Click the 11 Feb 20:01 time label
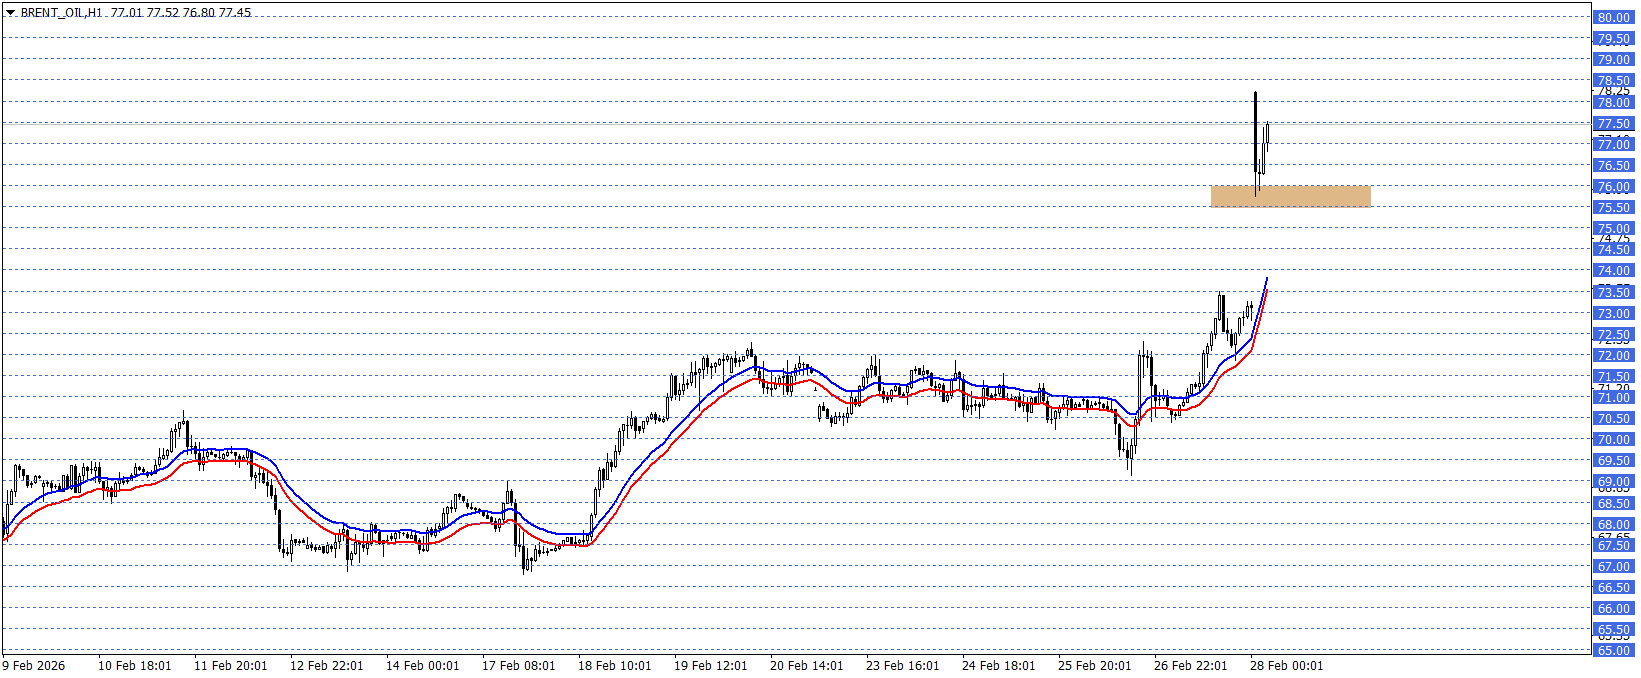The image size is (1641, 678). point(230,666)
